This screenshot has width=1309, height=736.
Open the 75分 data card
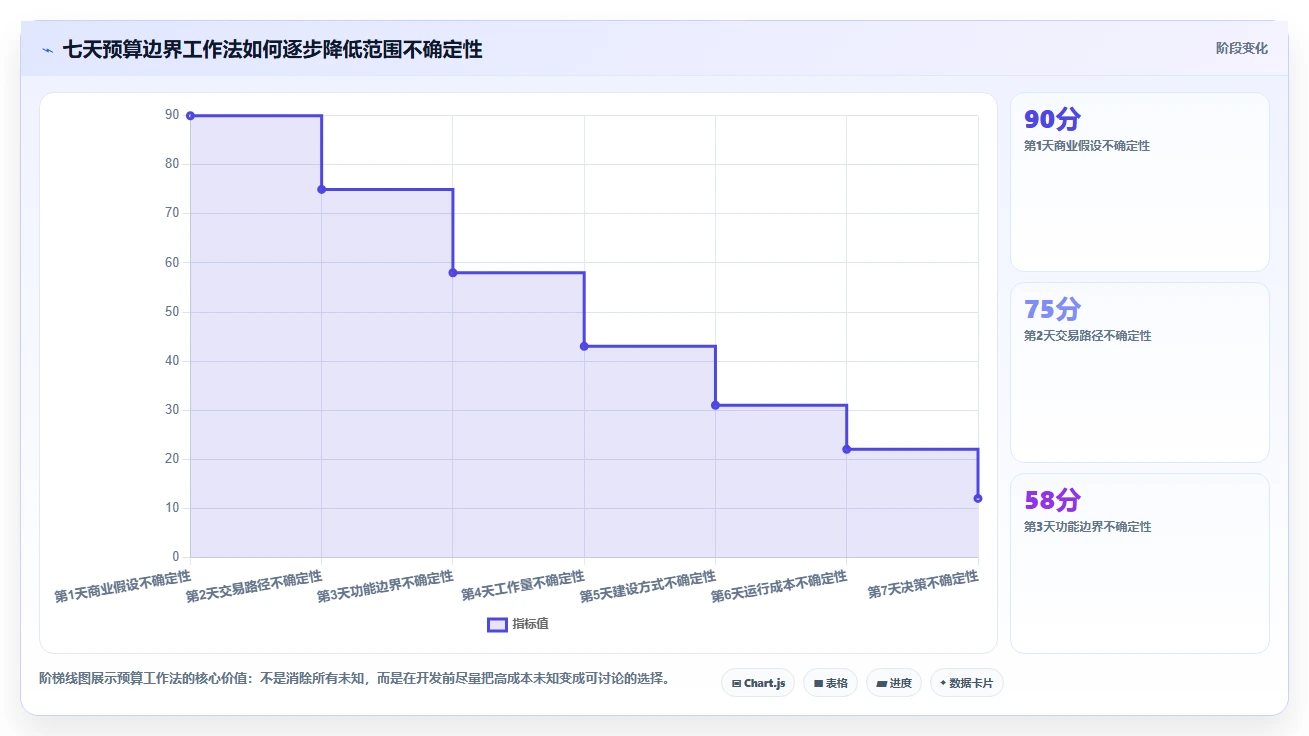pos(1140,372)
